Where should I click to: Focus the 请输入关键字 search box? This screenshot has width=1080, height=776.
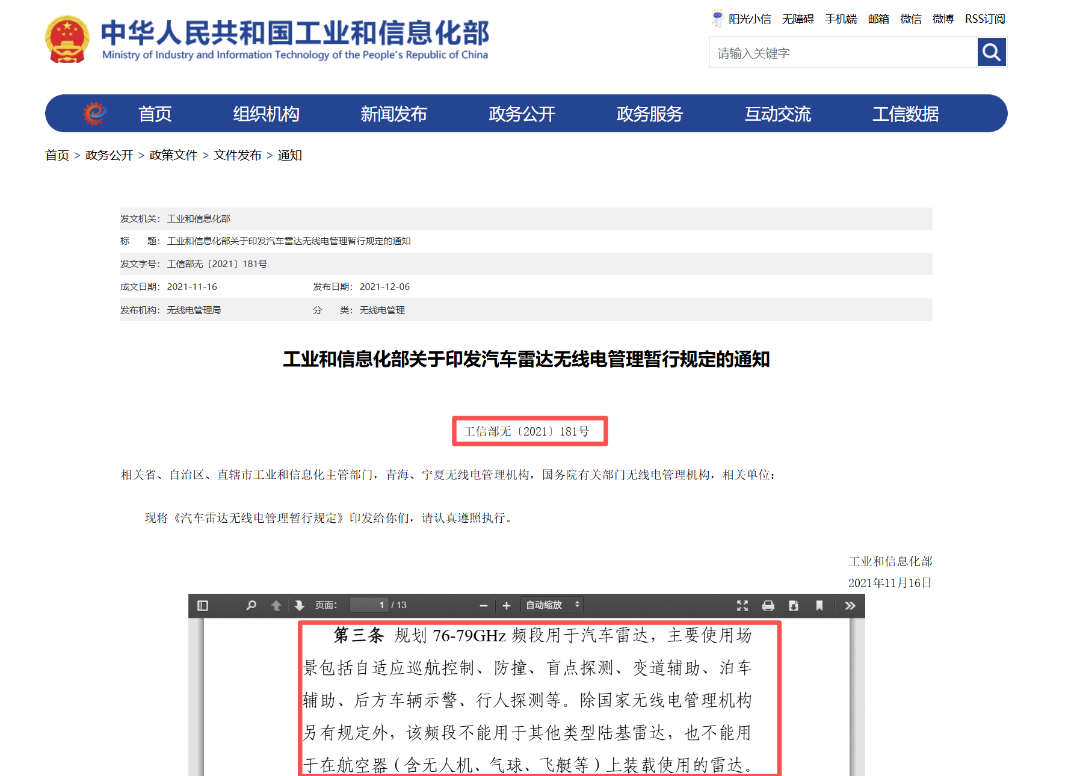coord(842,53)
